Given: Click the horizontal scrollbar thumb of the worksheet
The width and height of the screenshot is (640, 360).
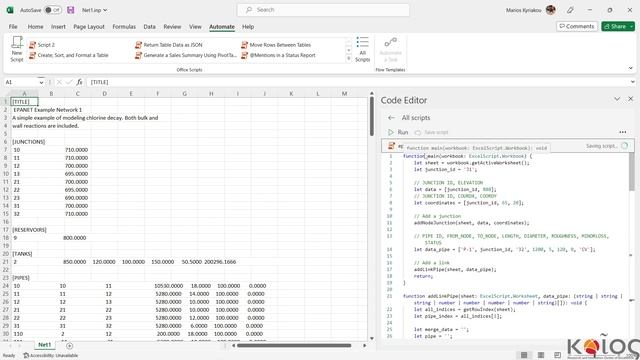Looking at the screenshot, I should 294,345.
